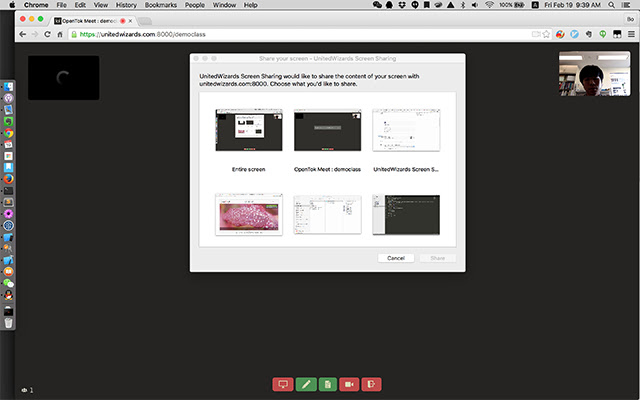640x400 pixels.
Task: Click the Bo profile button
Action: click(x=630, y=19)
